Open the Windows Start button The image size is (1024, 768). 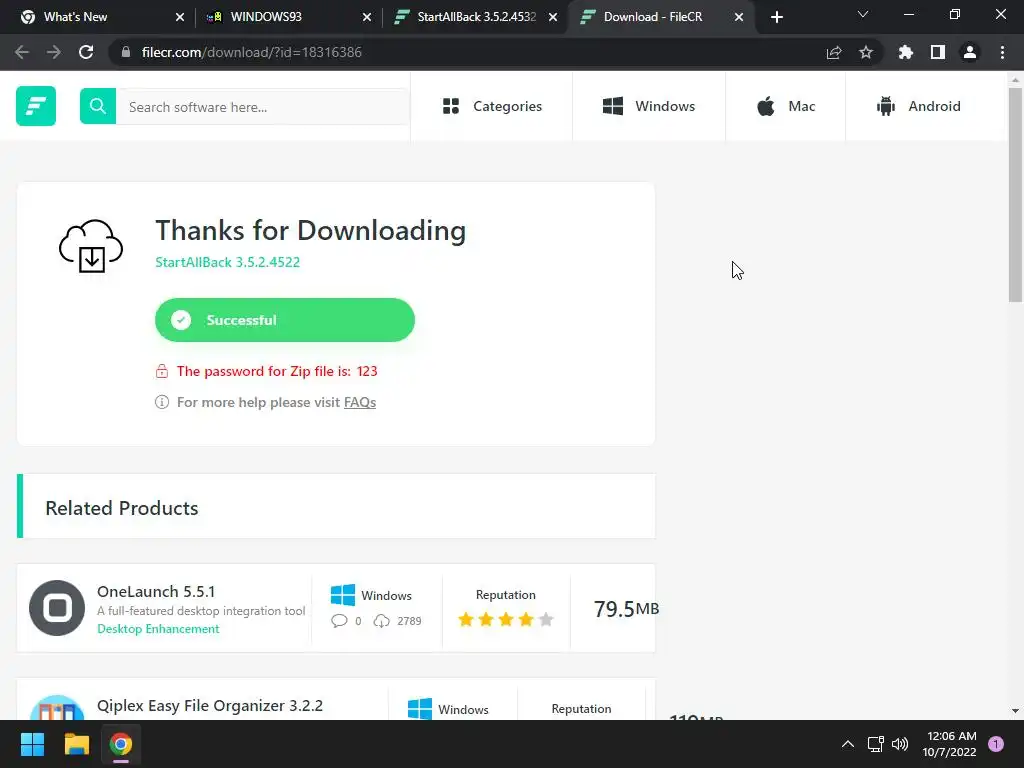(x=32, y=744)
